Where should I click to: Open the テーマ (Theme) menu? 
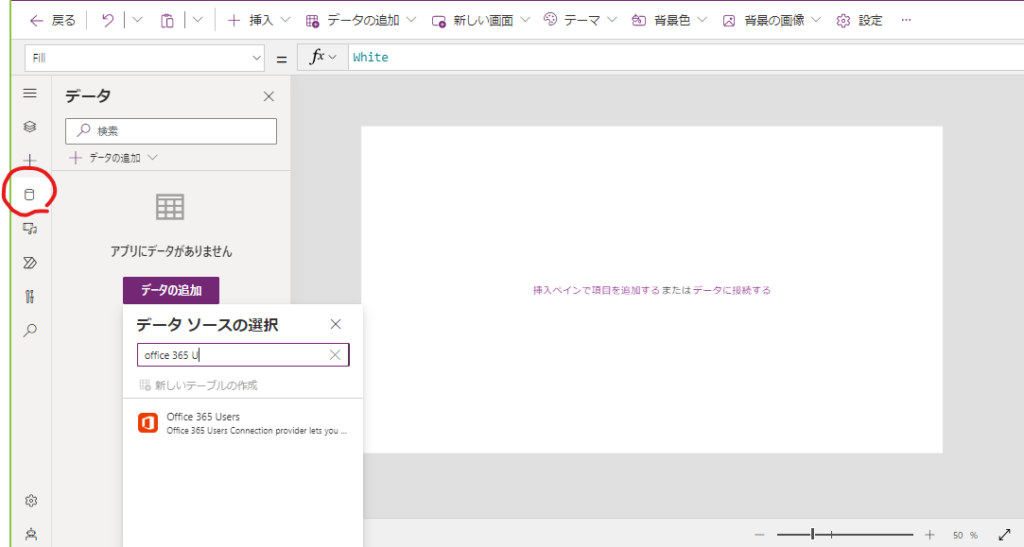[580, 20]
